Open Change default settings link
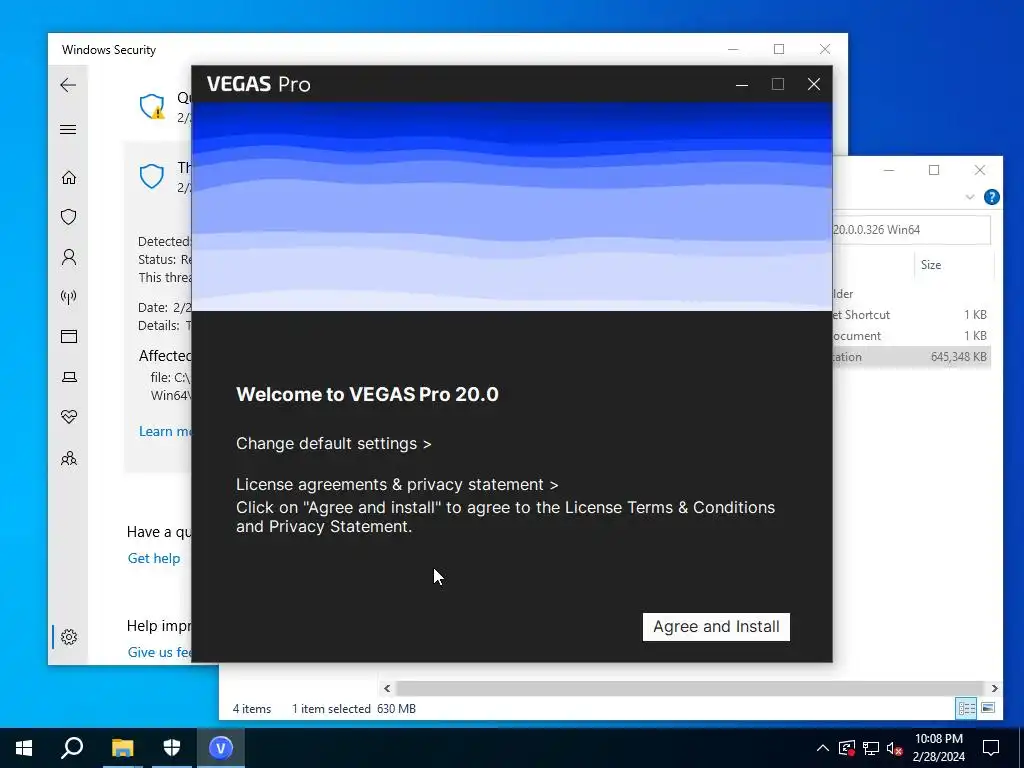The width and height of the screenshot is (1024, 768). point(333,443)
